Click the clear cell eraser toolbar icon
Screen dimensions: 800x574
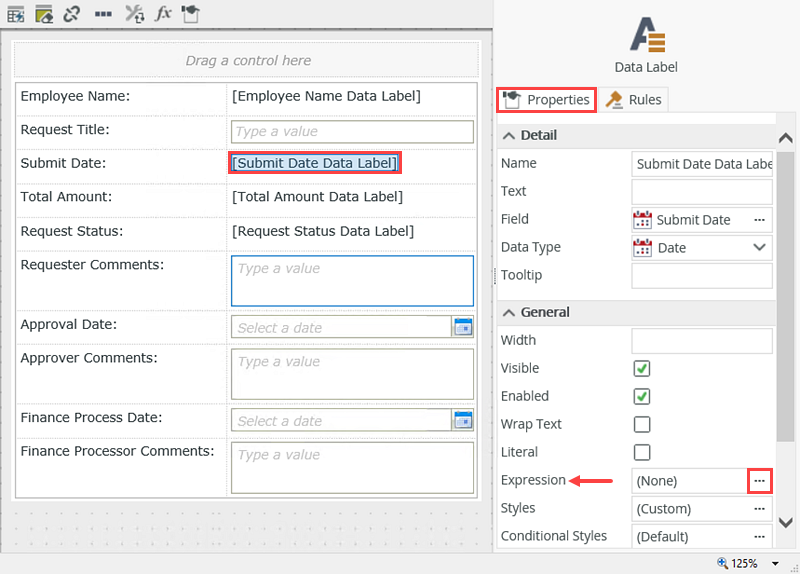click(44, 14)
